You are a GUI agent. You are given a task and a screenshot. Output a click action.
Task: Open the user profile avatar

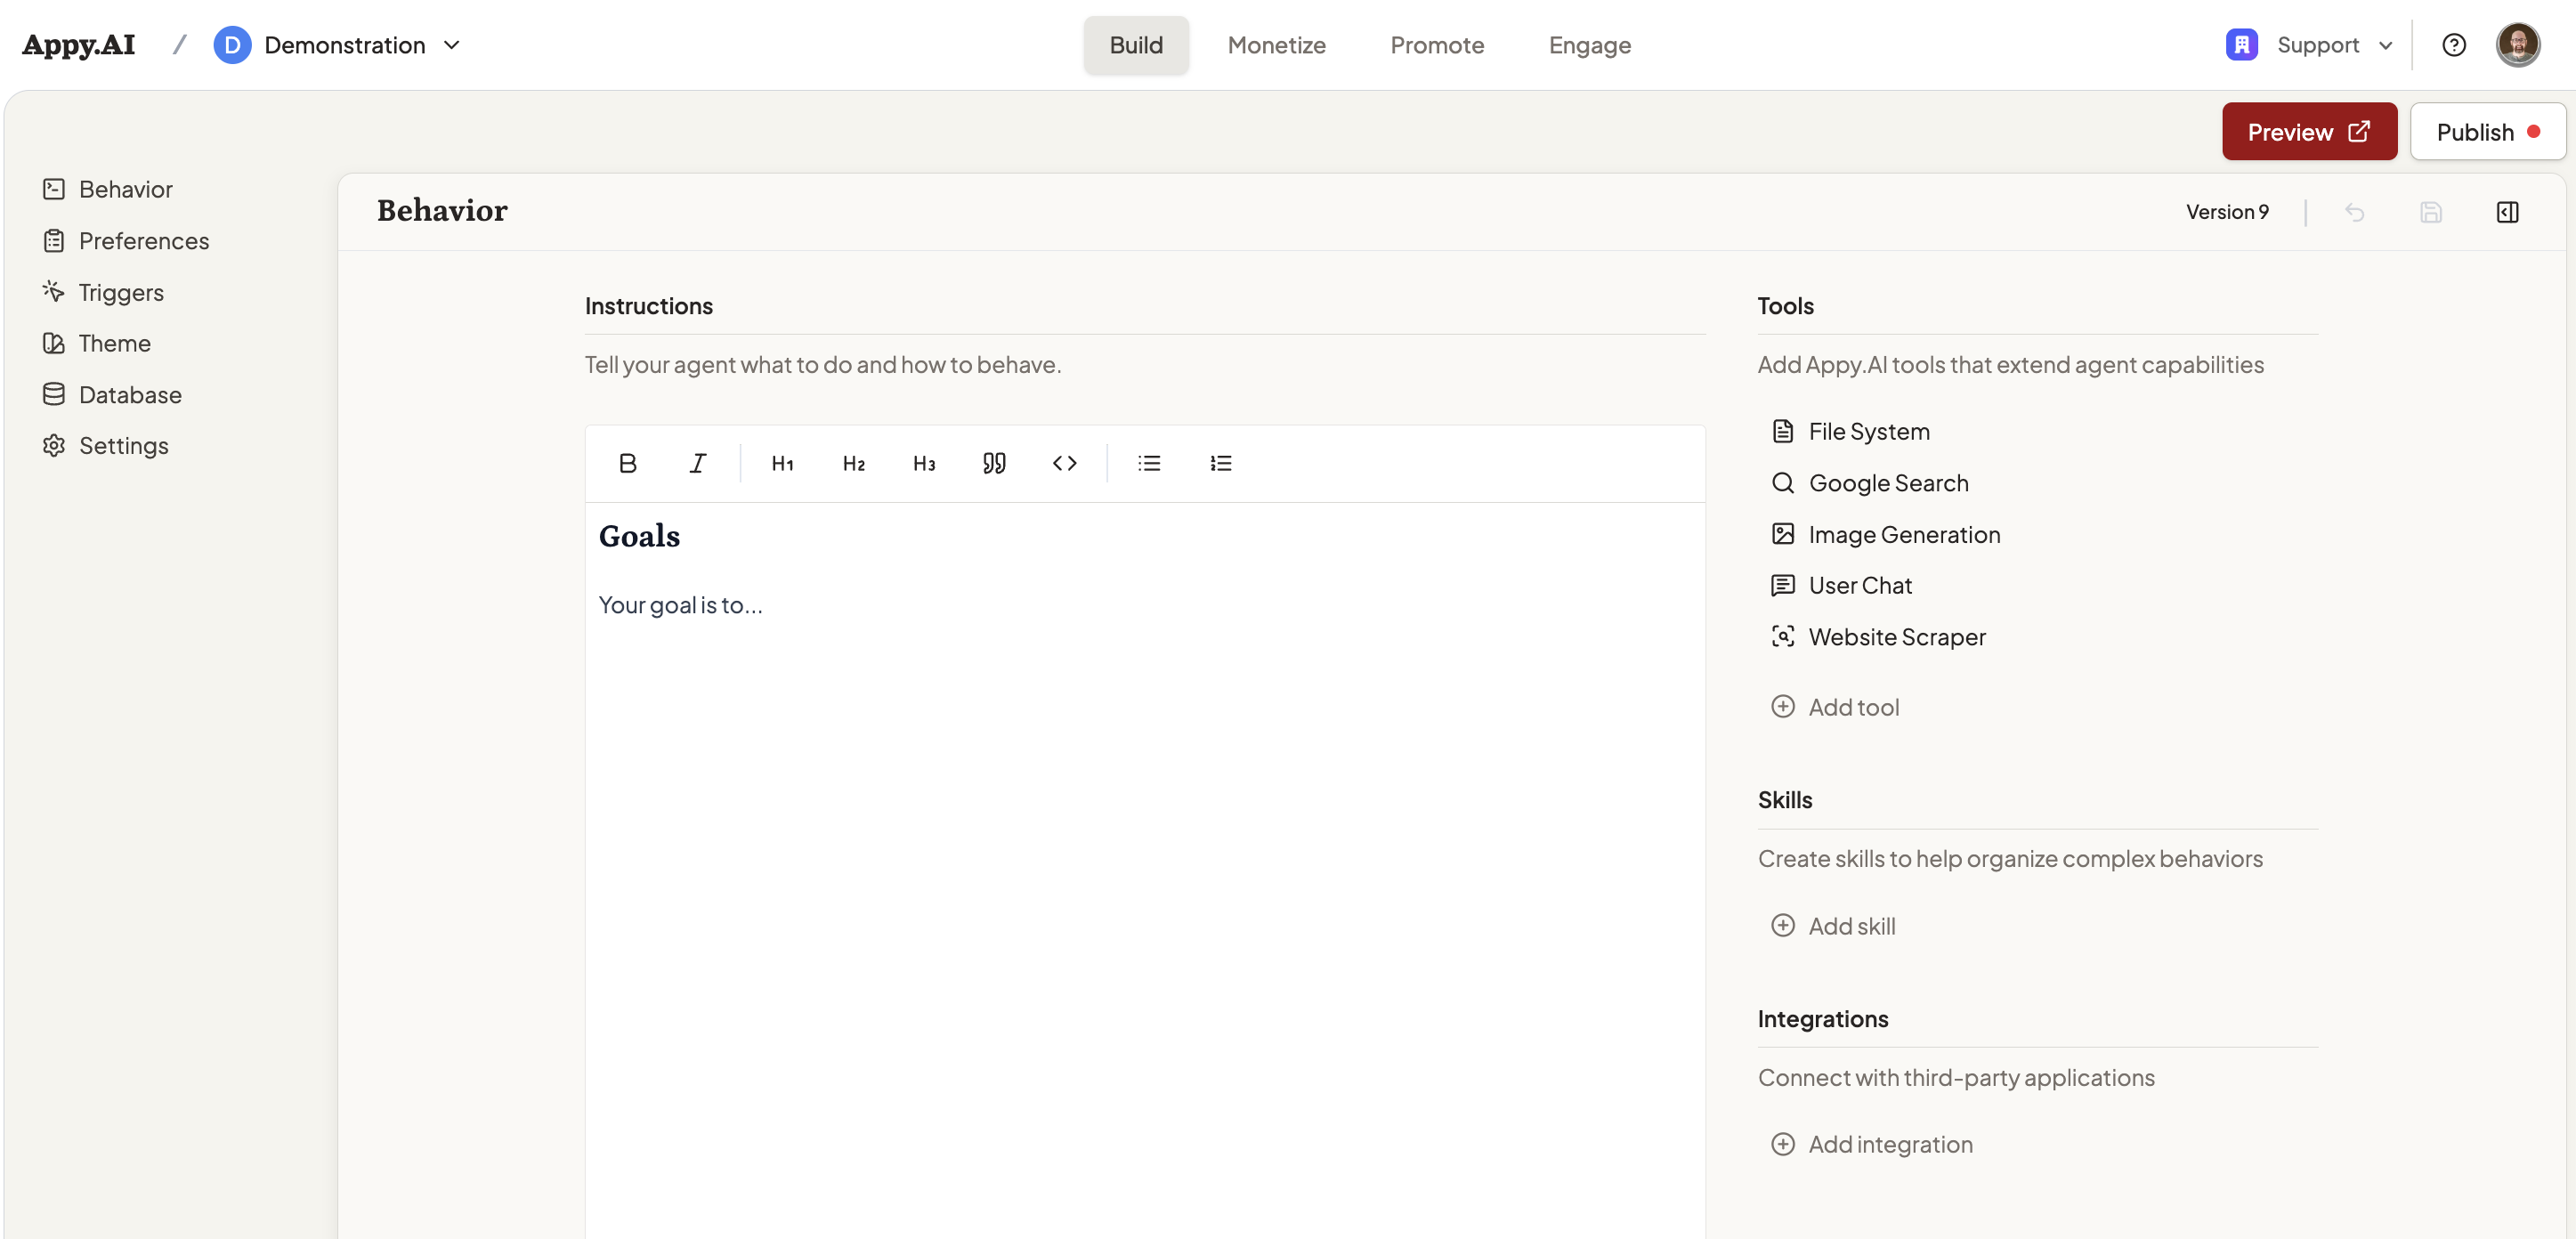tap(2517, 45)
